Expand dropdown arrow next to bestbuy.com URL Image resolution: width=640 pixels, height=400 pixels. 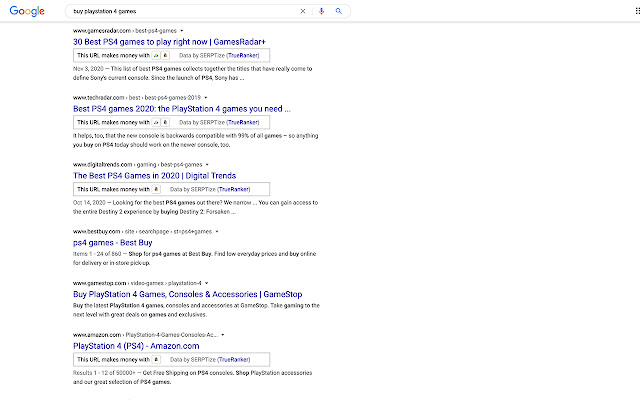click(x=217, y=231)
